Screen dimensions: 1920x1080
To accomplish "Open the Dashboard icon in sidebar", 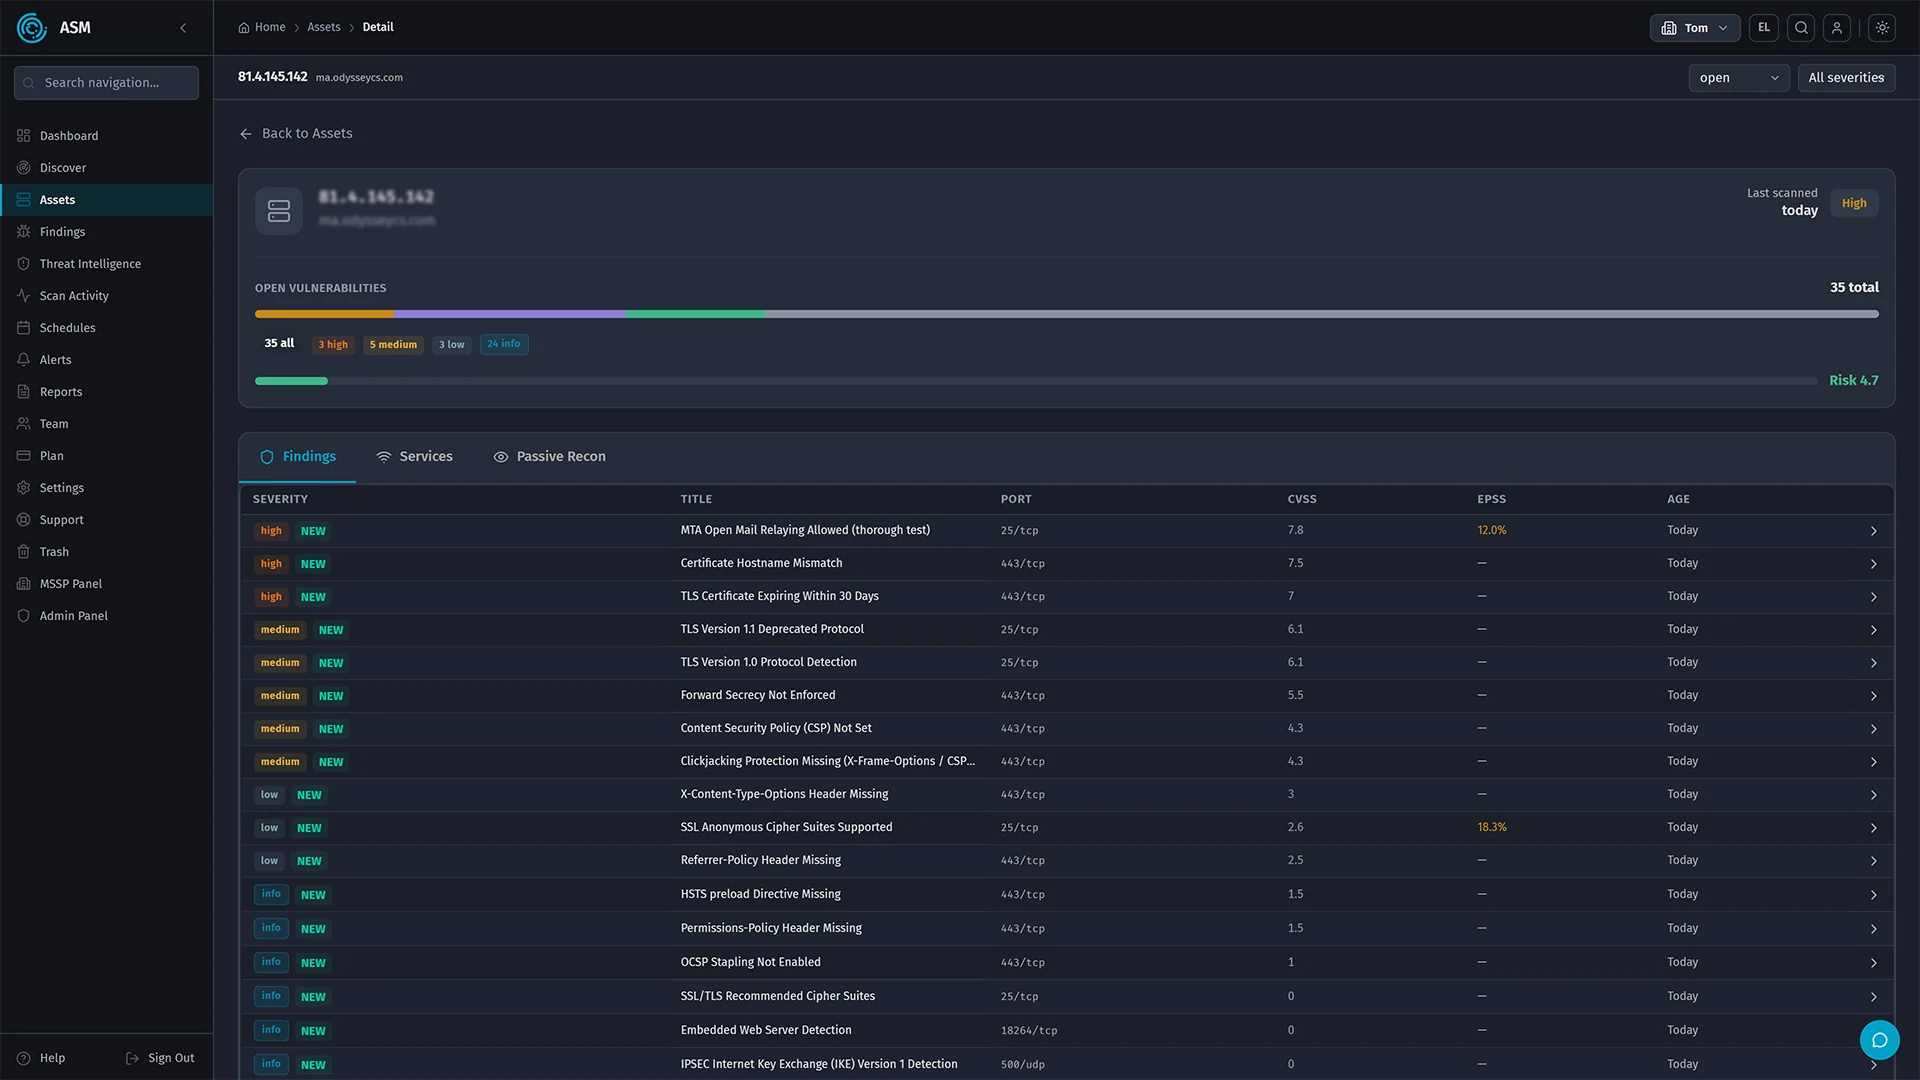I will (24, 136).
